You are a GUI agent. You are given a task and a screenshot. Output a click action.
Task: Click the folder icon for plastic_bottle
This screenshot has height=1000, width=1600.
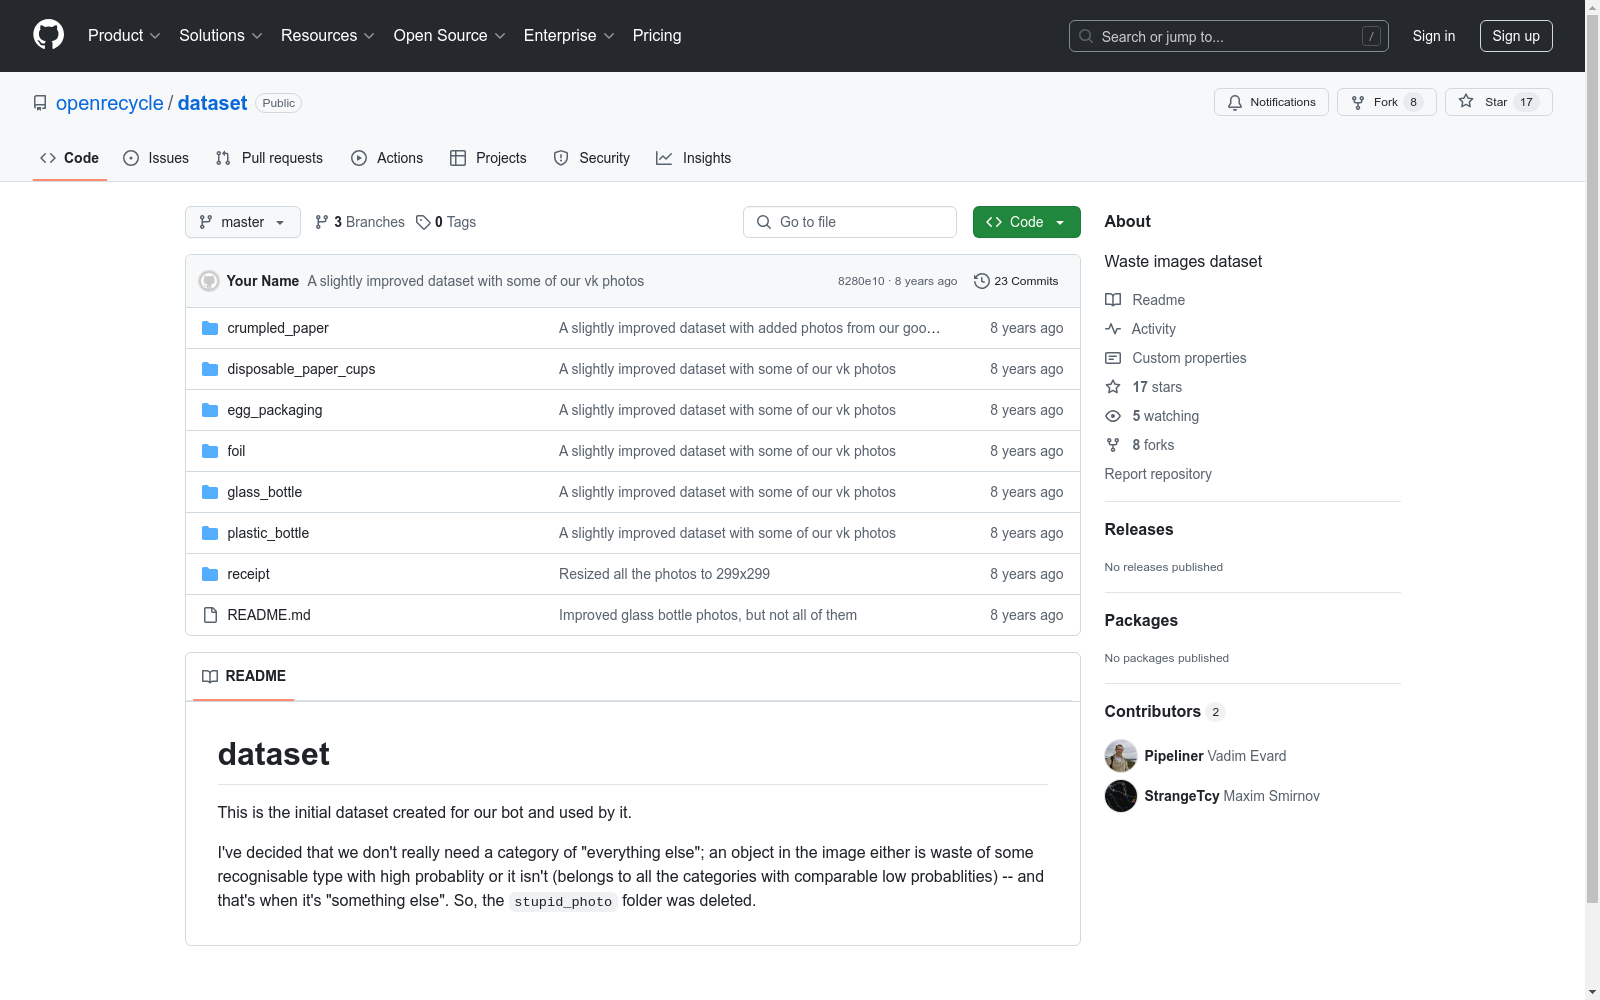210,533
